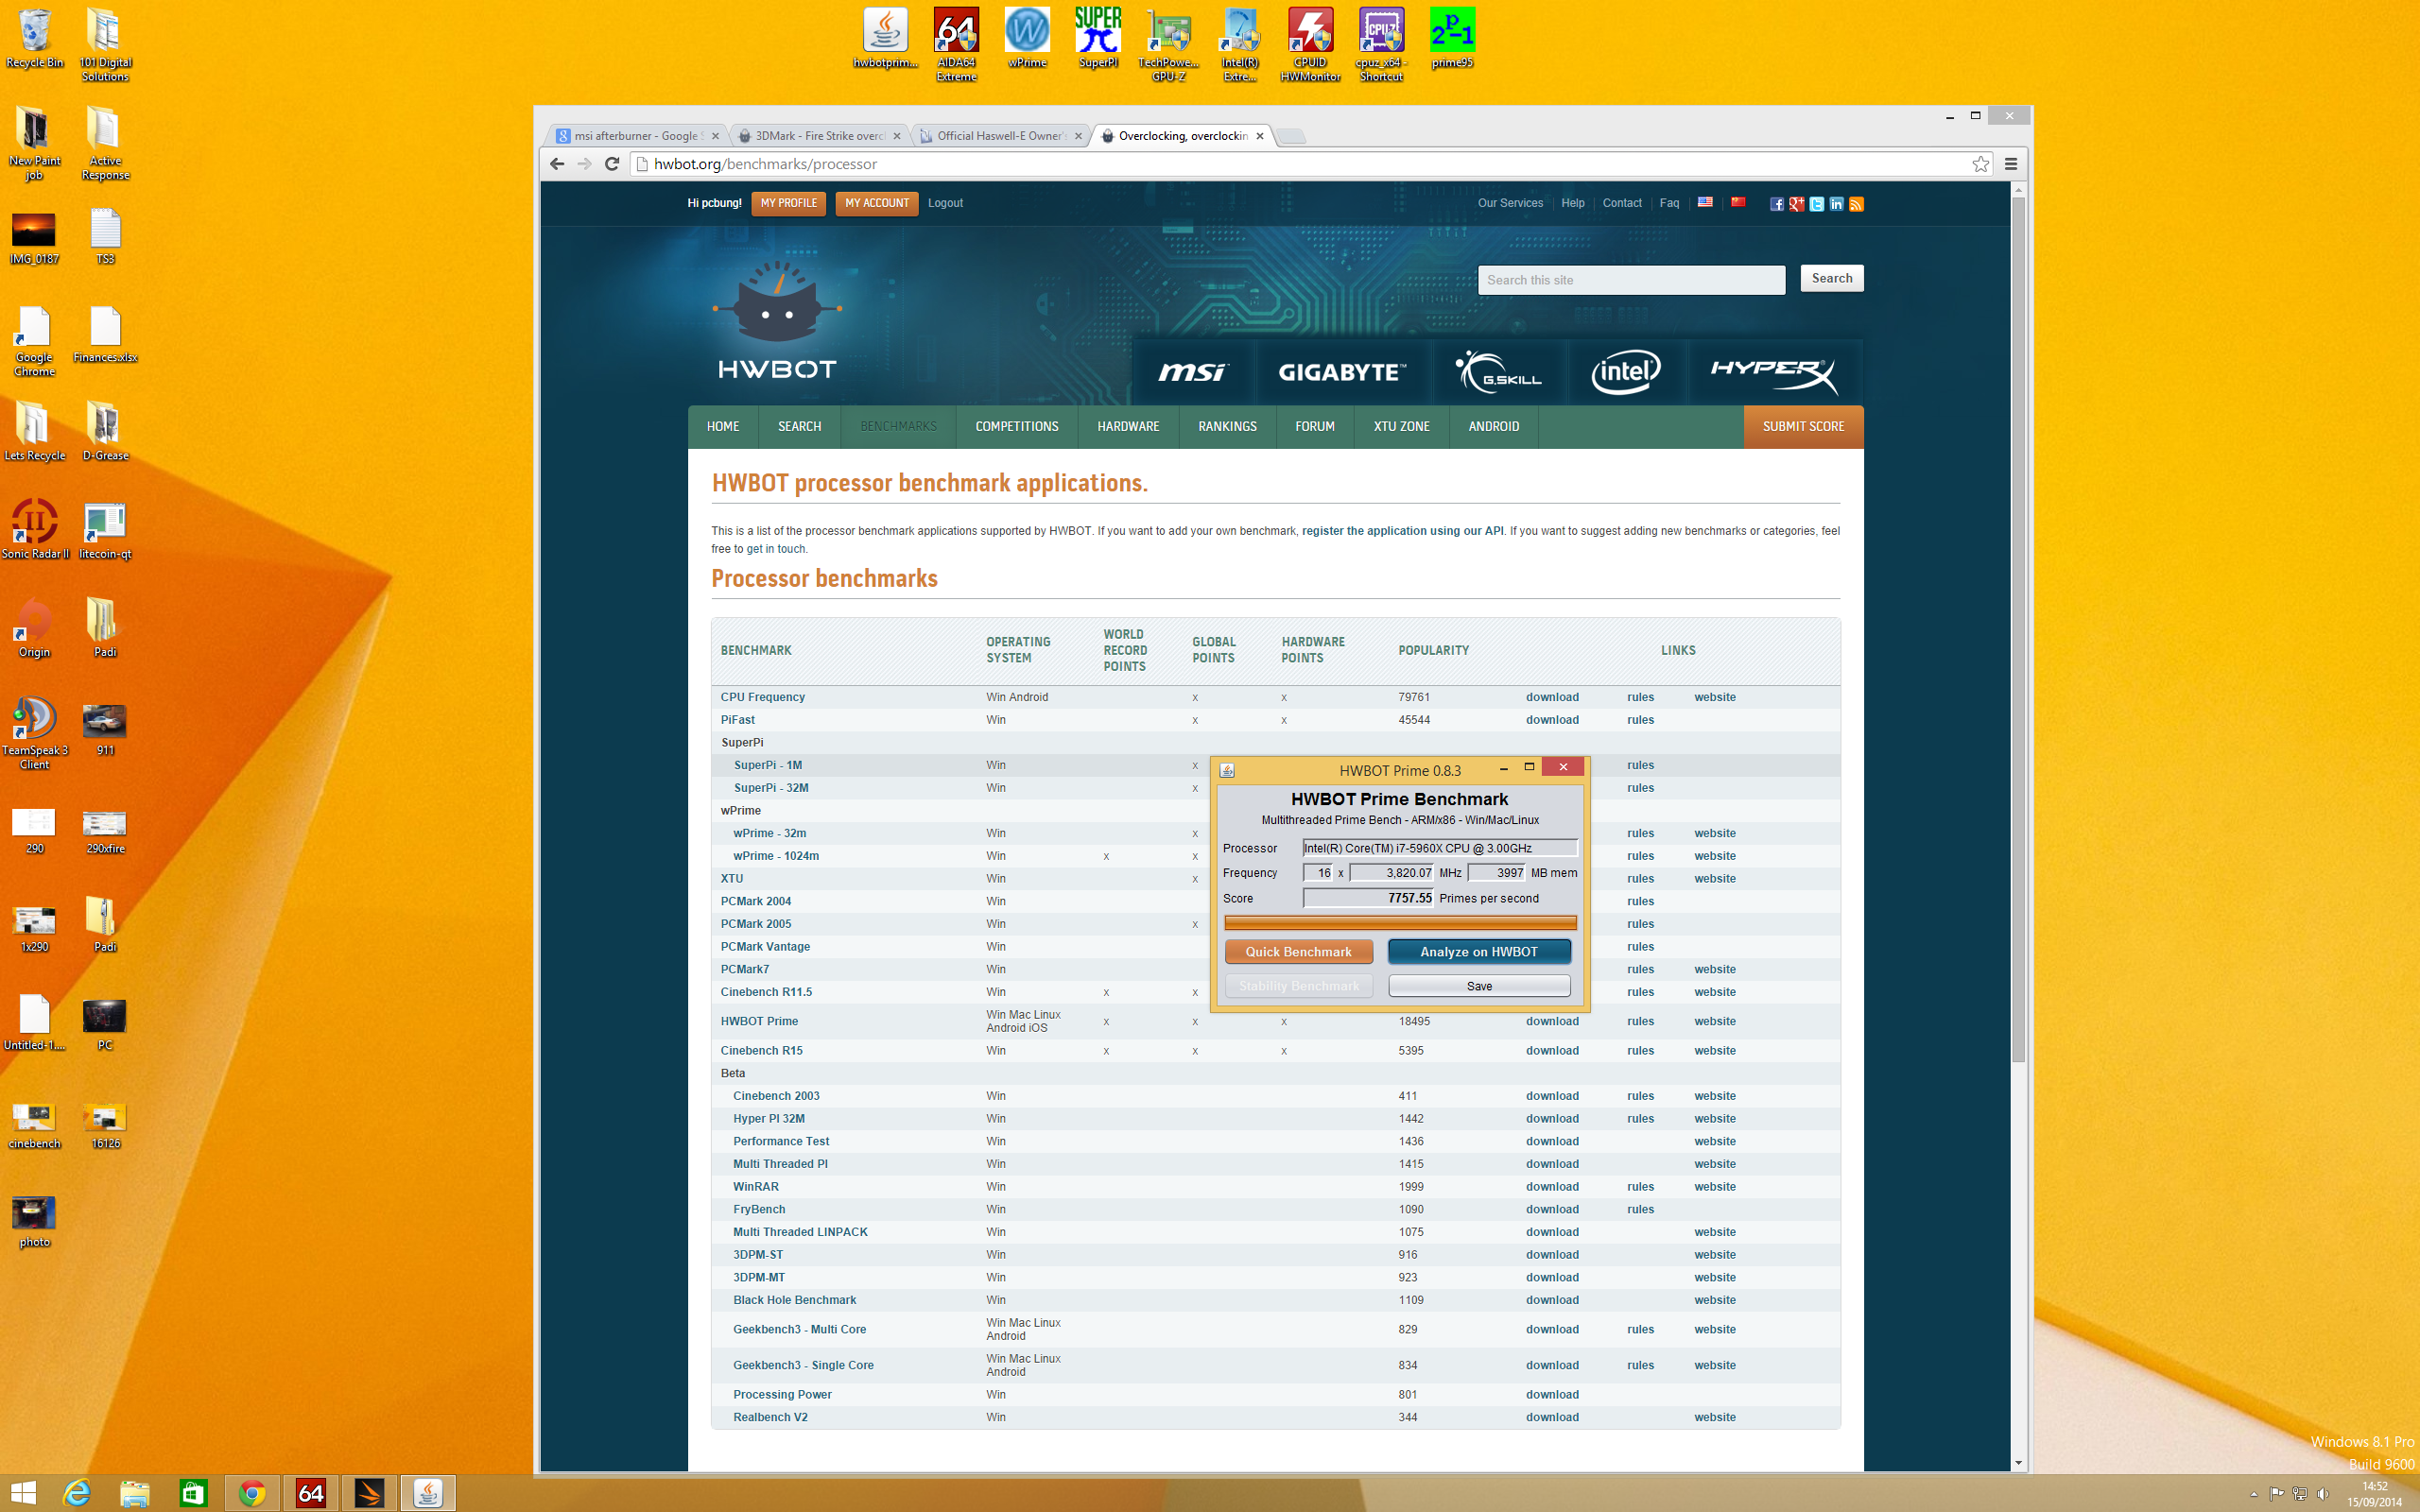Click the Twitter social icon
Image resolution: width=2420 pixels, height=1512 pixels.
point(1817,204)
